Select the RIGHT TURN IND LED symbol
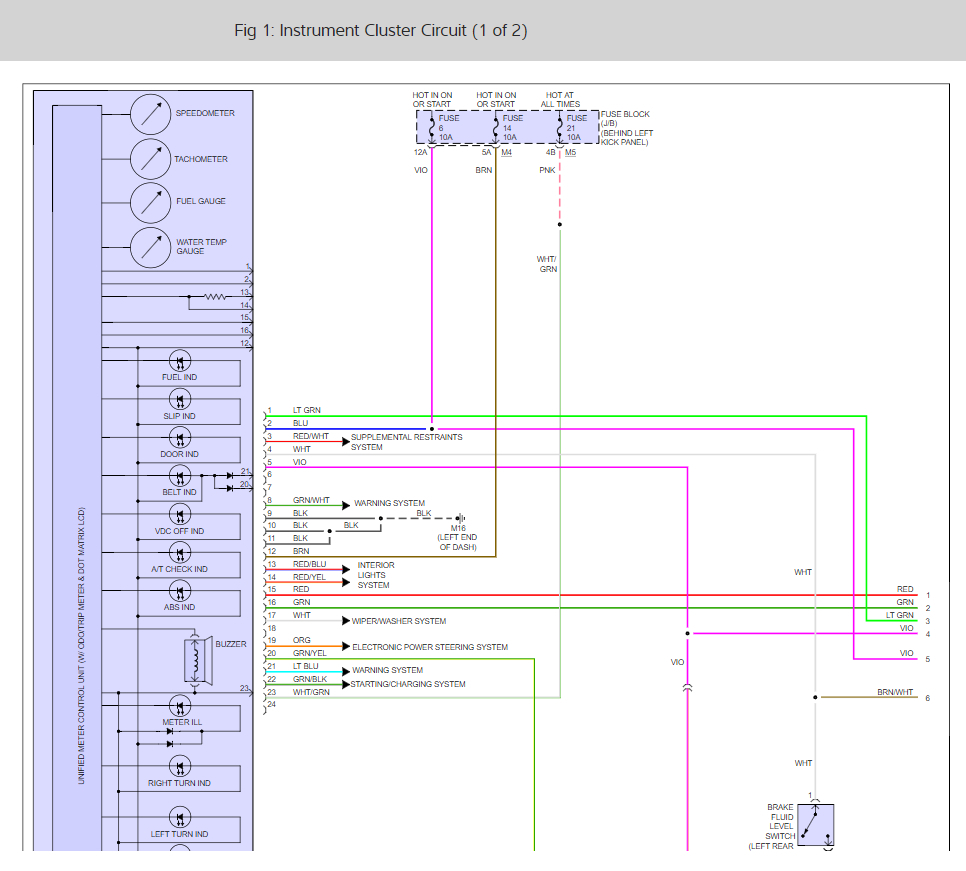The width and height of the screenshot is (966, 871). click(x=180, y=766)
